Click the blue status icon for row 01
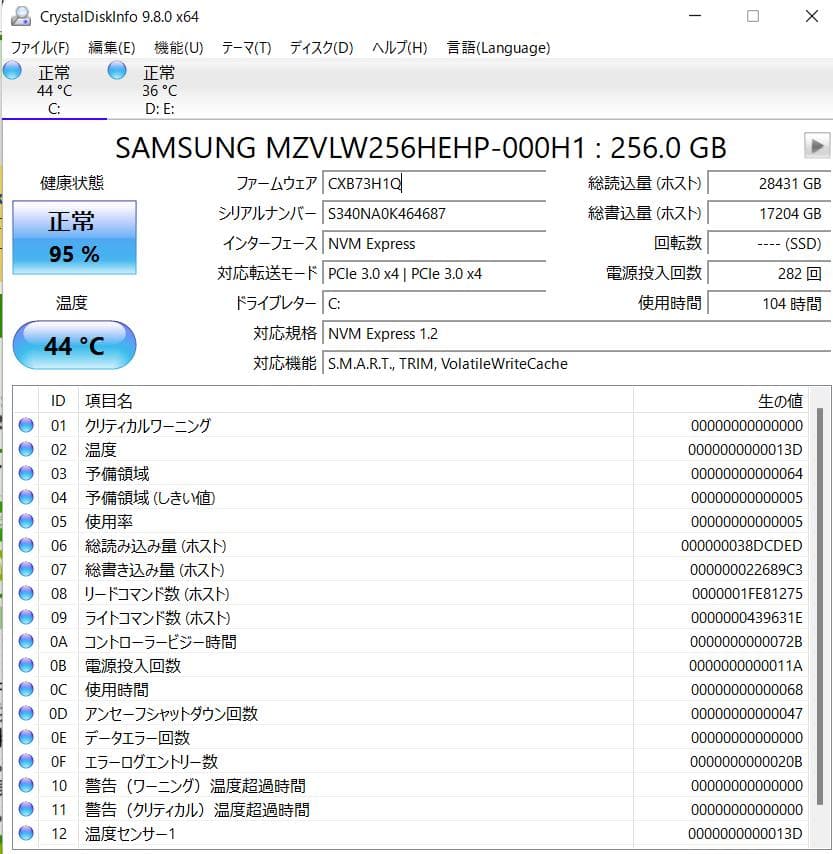Image resolution: width=833 pixels, height=854 pixels. click(x=26, y=425)
